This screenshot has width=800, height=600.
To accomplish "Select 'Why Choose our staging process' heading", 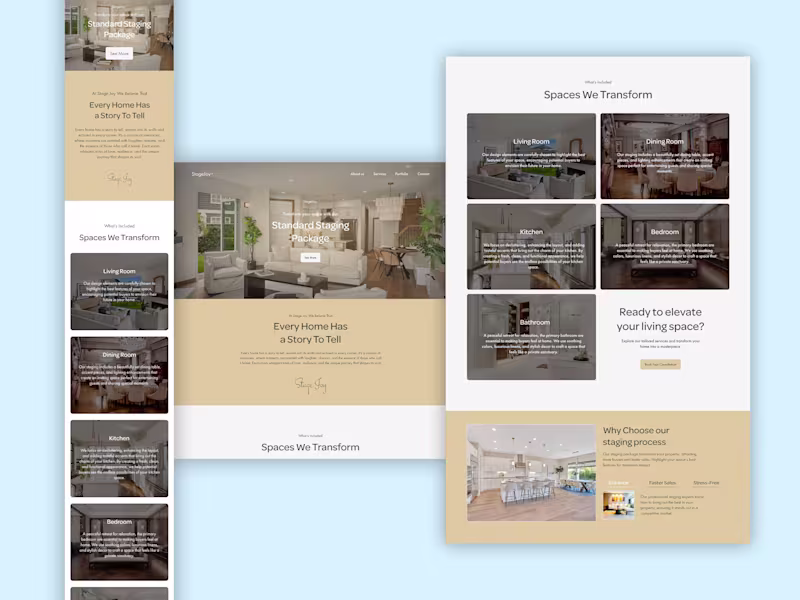I will tap(636, 436).
